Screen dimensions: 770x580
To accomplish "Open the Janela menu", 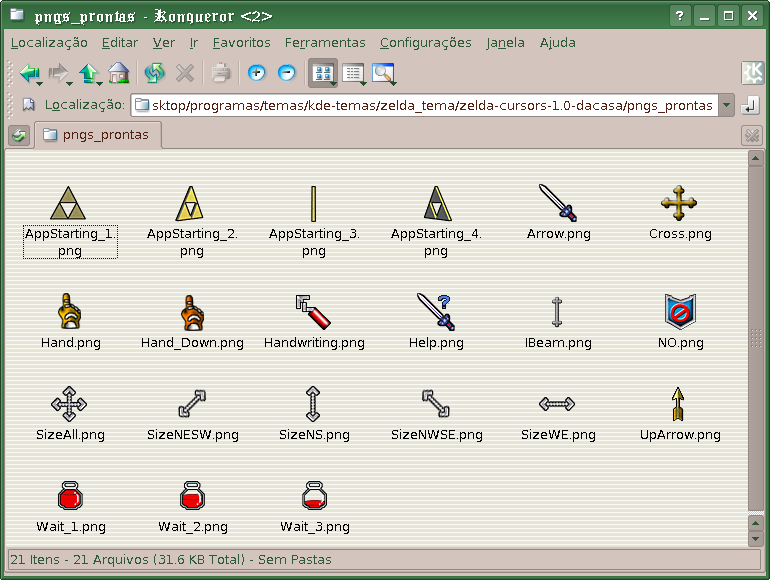I will pos(505,43).
